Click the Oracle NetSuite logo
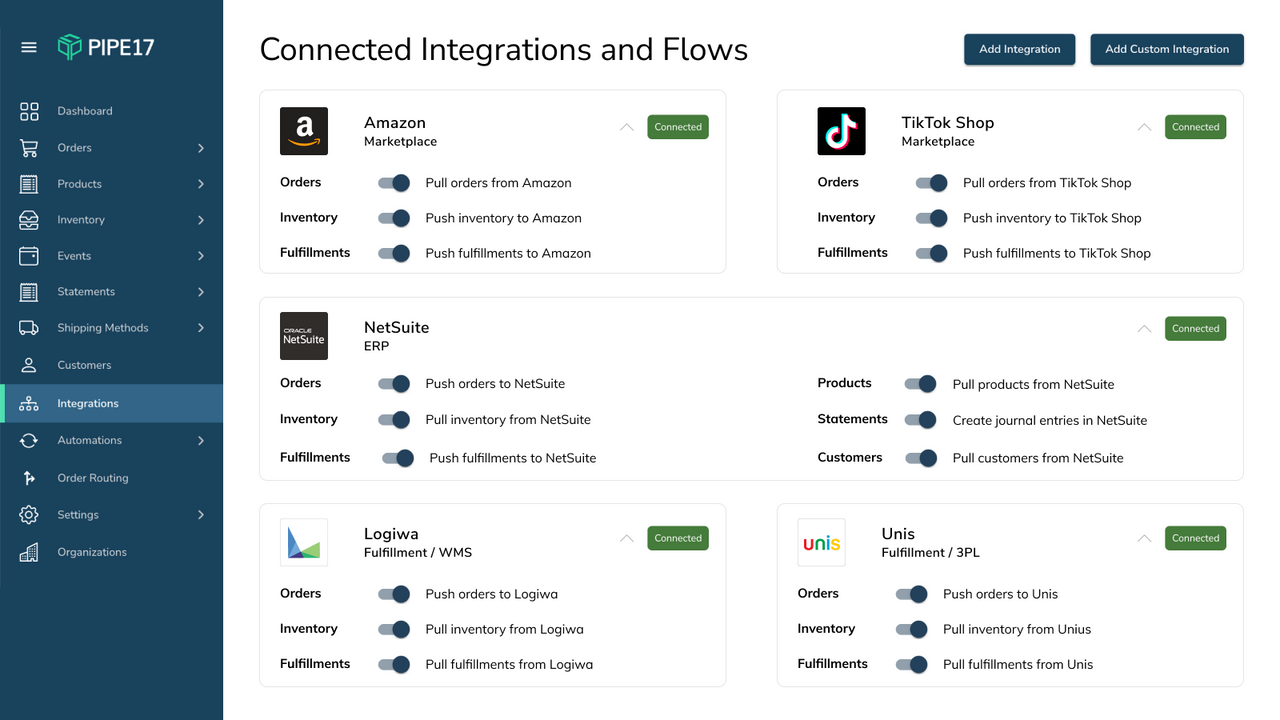The height and width of the screenshot is (720, 1280). click(304, 336)
